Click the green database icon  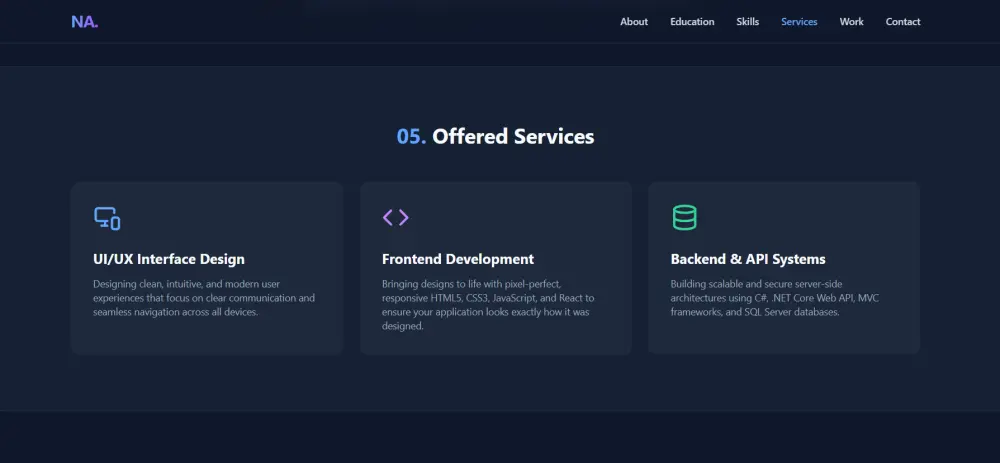point(684,217)
